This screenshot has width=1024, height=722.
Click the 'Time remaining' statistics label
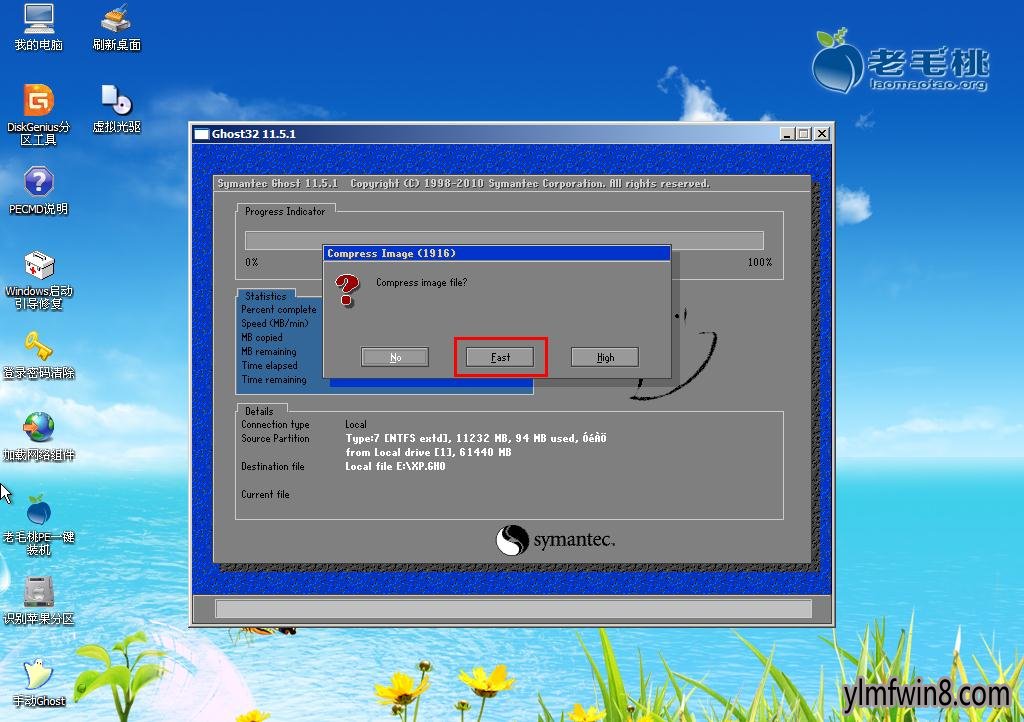(x=274, y=379)
